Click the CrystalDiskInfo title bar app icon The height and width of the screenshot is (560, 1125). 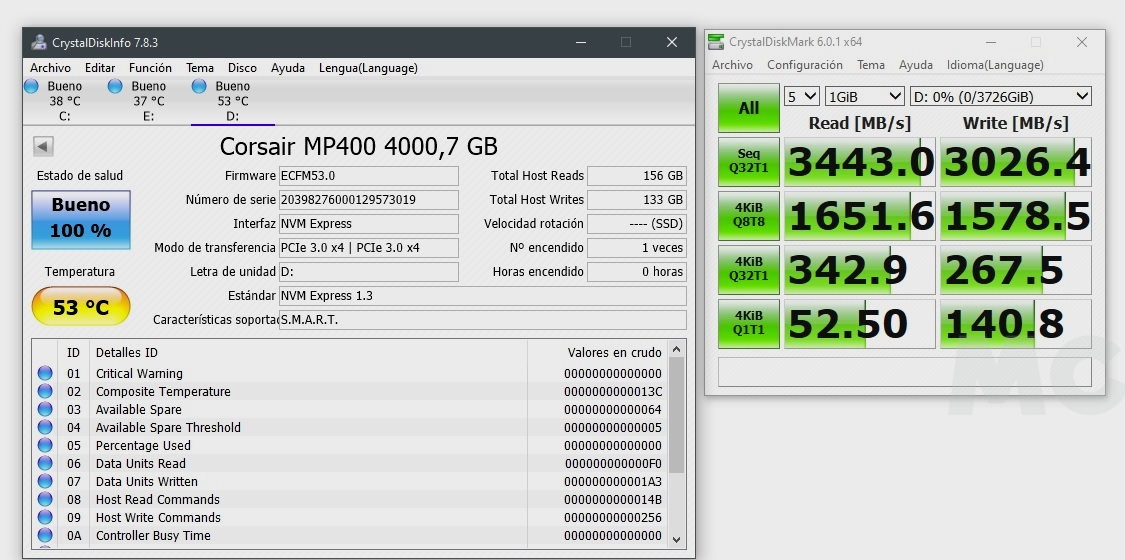pyautogui.click(x=38, y=42)
